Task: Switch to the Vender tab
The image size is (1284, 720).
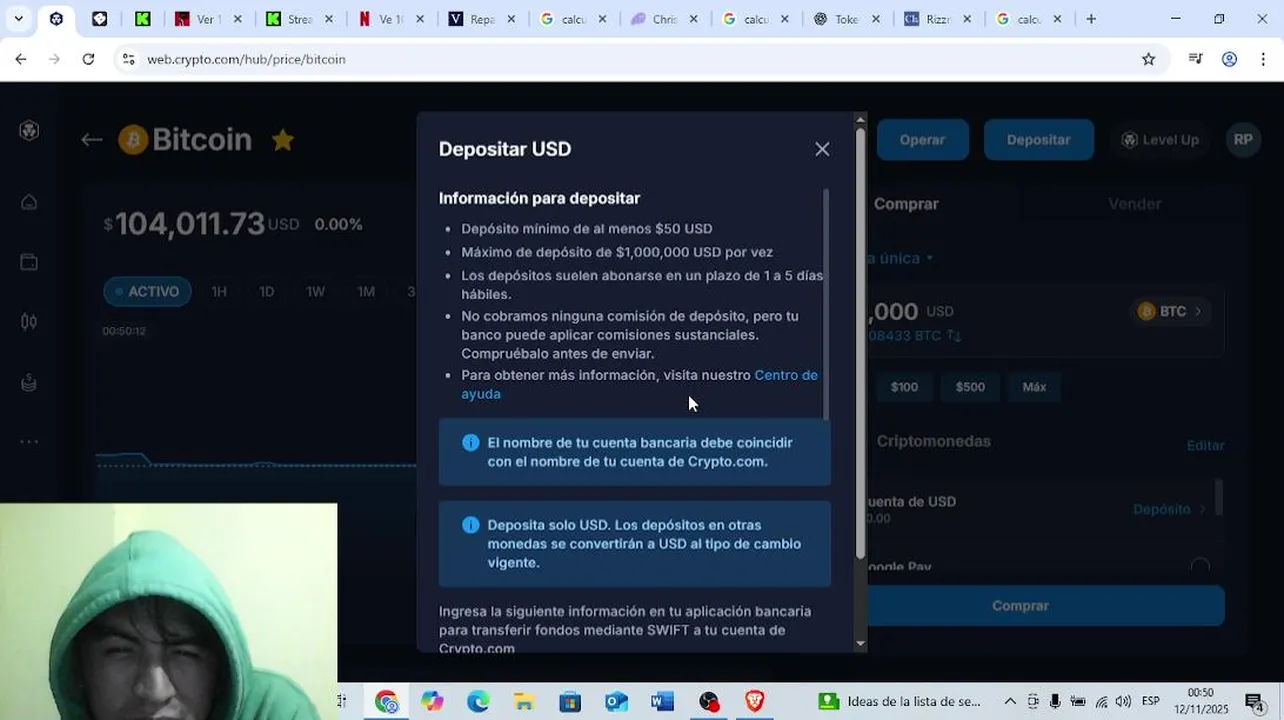Action: 1134,204
